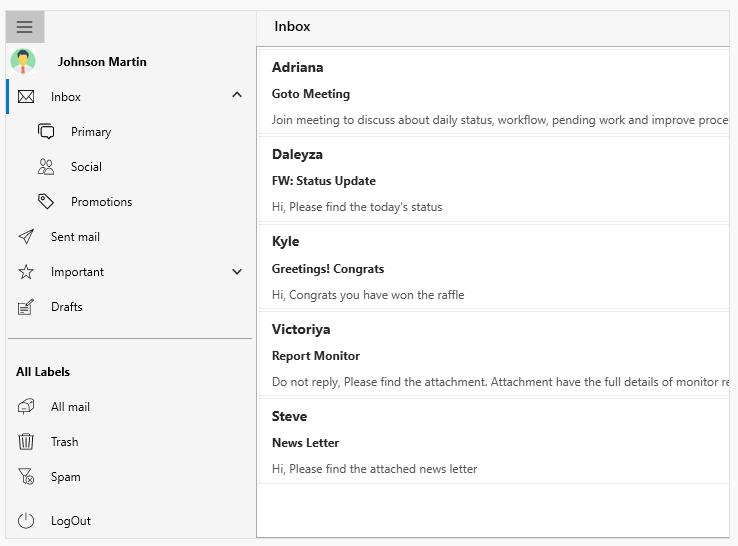Click the Social people icon

46,167
